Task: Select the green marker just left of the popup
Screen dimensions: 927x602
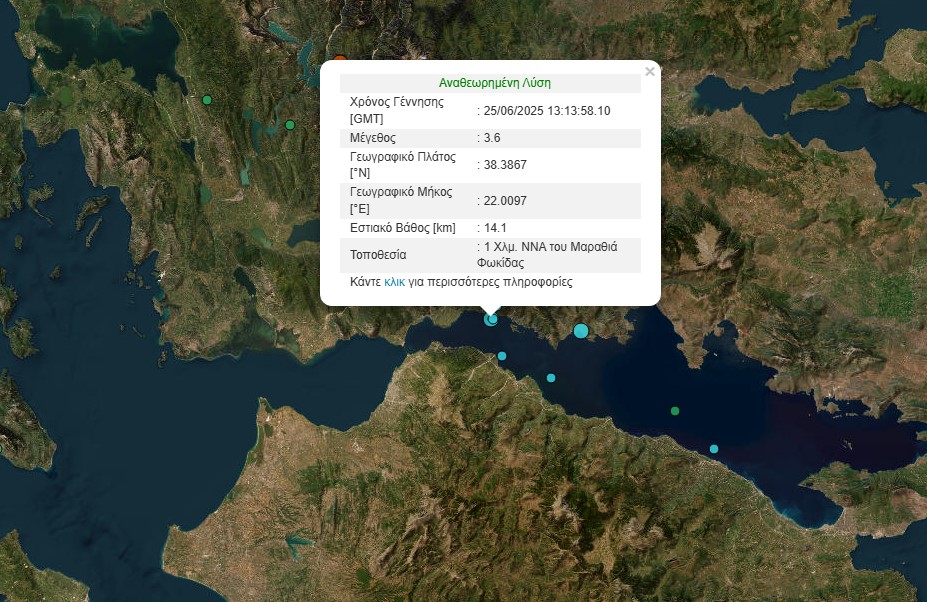Action: (x=290, y=125)
